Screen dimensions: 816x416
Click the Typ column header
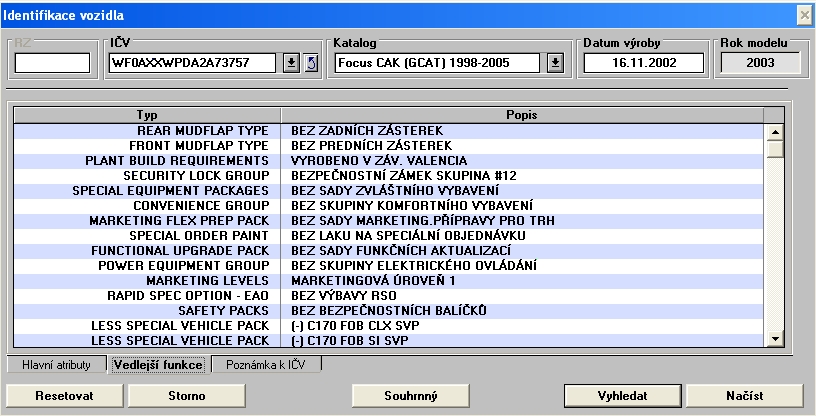tap(147, 115)
